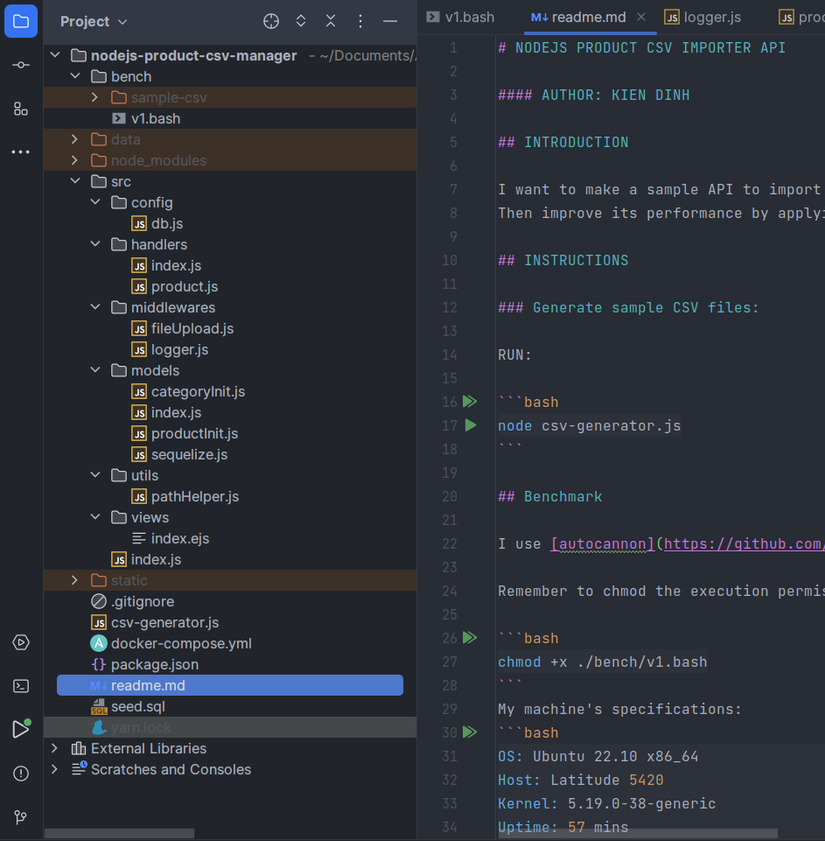
Task: Collapse All nodes in the Project tree
Action: [330, 20]
